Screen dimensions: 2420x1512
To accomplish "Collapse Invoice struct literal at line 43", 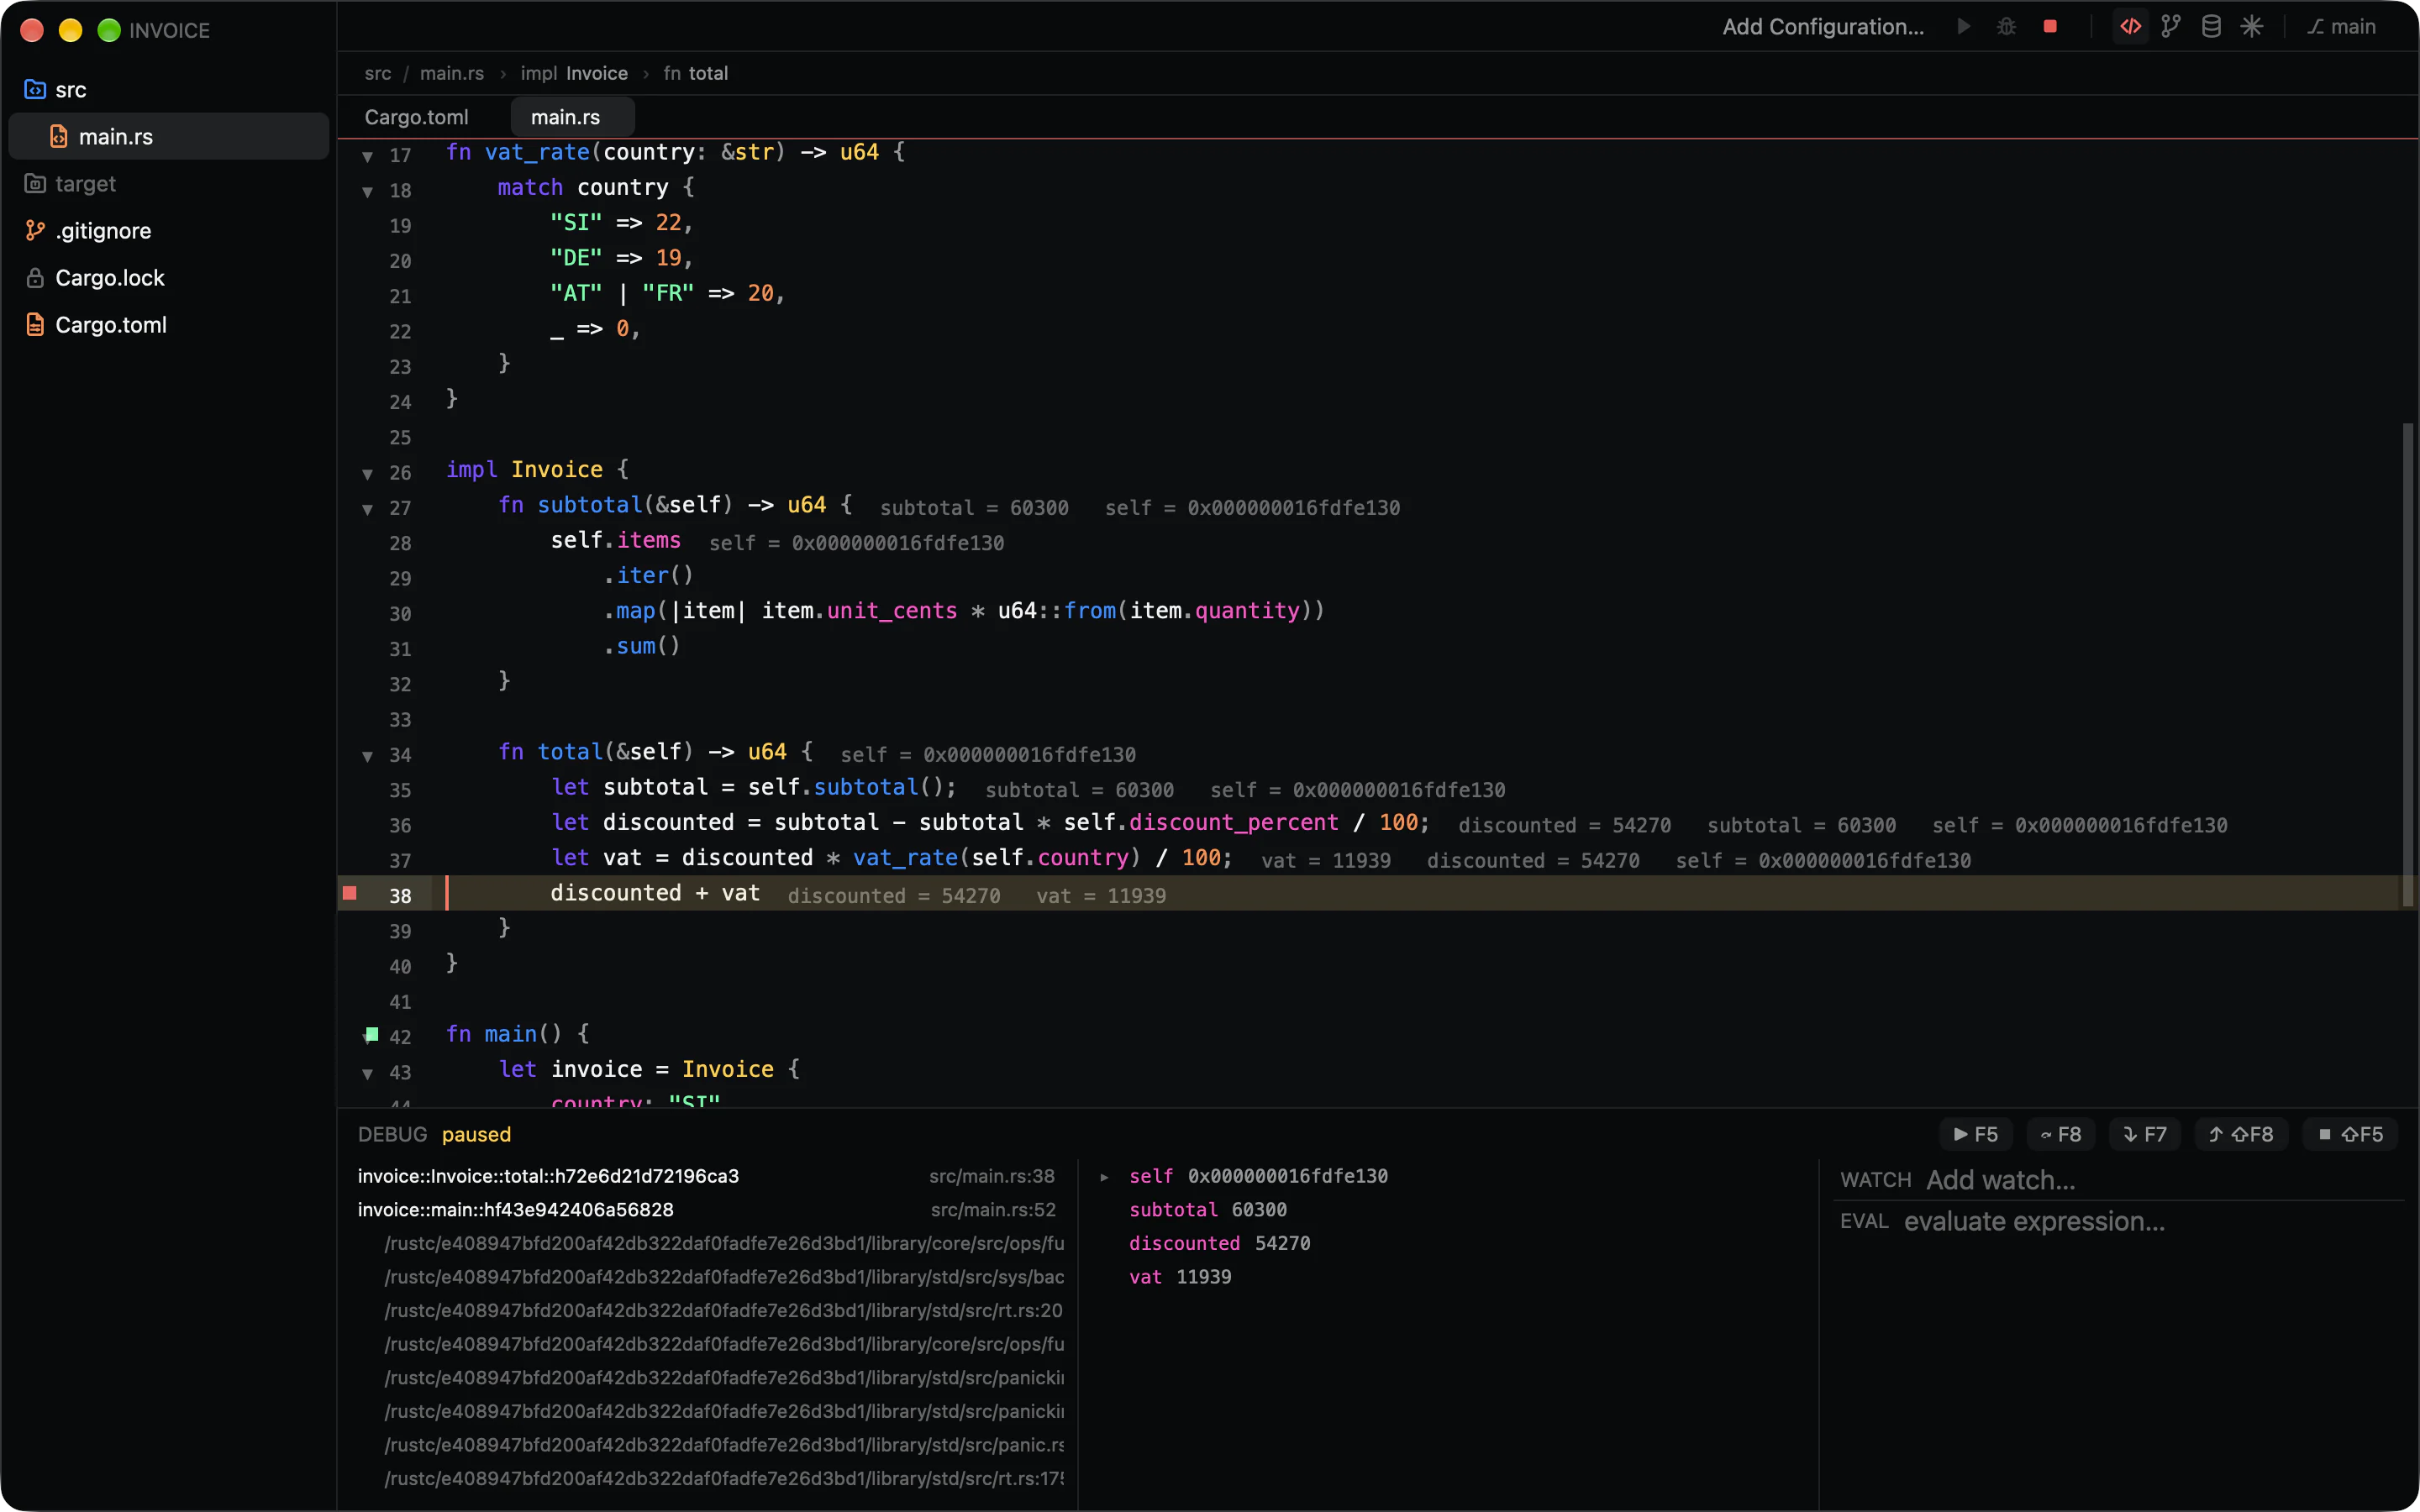I will point(368,1073).
